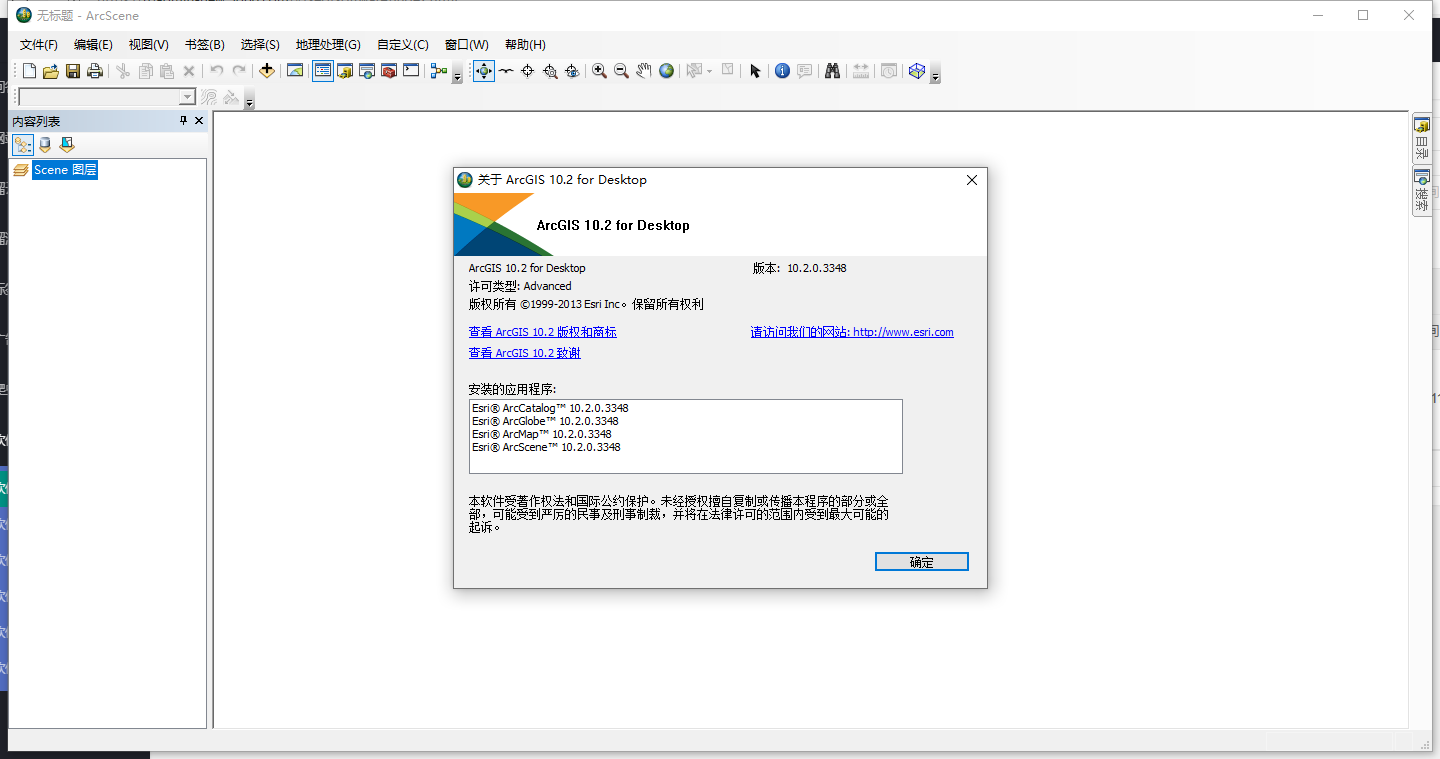1440x759 pixels.
Task: Open the 搜索 side tab
Action: pos(1421,191)
